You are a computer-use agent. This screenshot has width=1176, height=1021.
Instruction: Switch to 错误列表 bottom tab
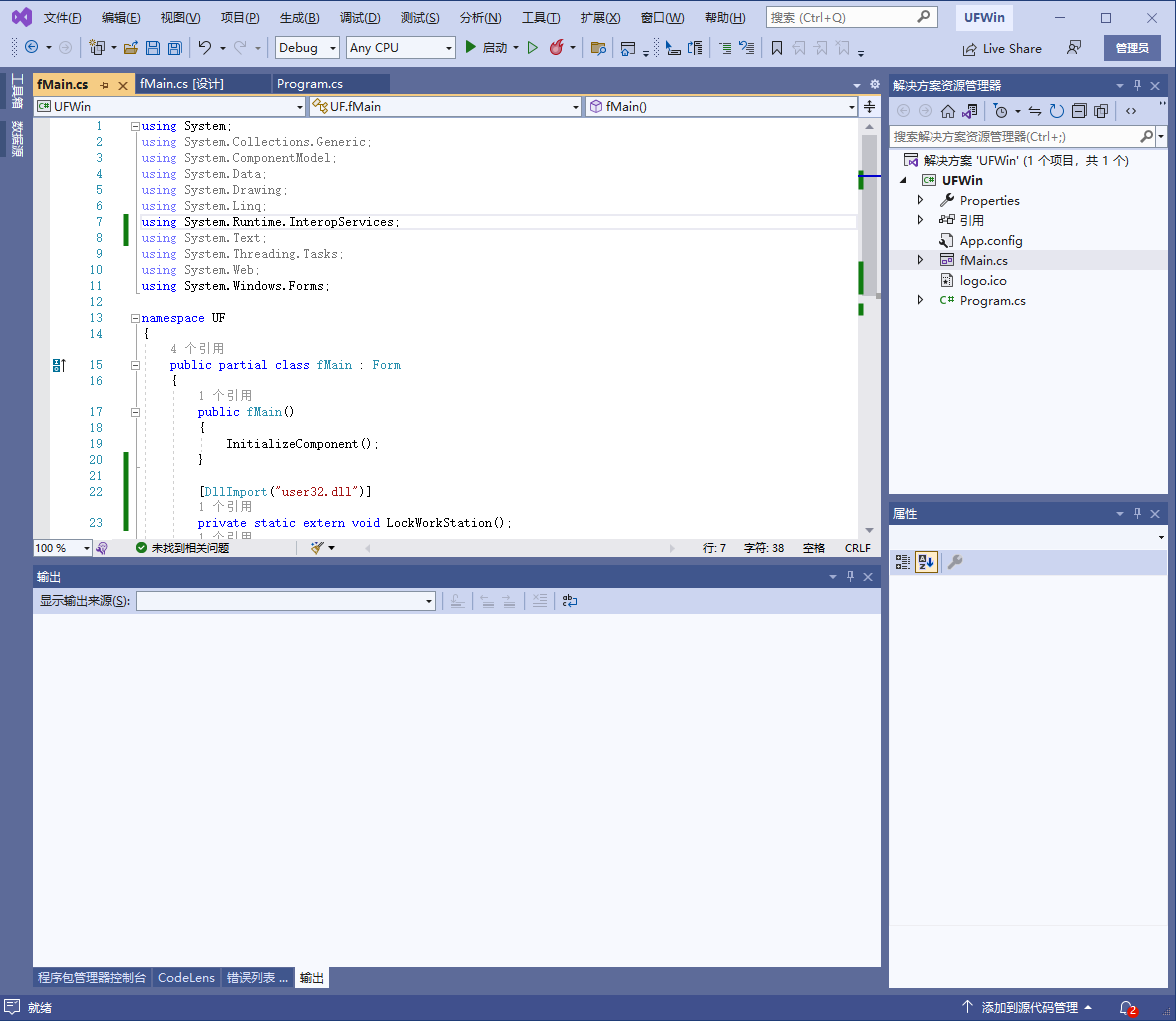(x=257, y=977)
